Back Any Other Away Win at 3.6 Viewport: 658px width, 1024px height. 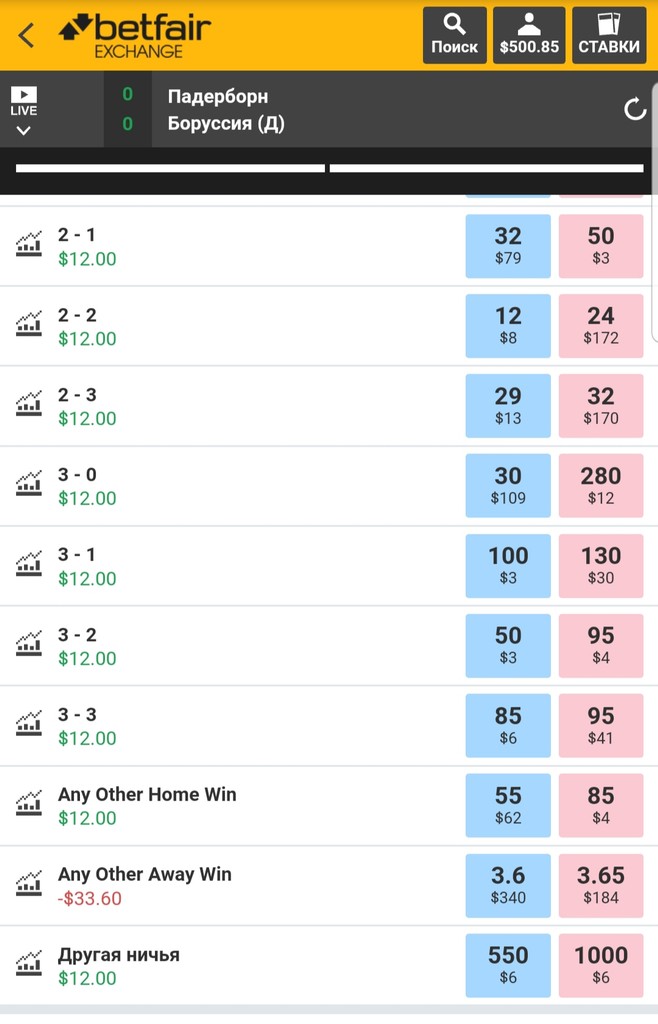tap(508, 885)
